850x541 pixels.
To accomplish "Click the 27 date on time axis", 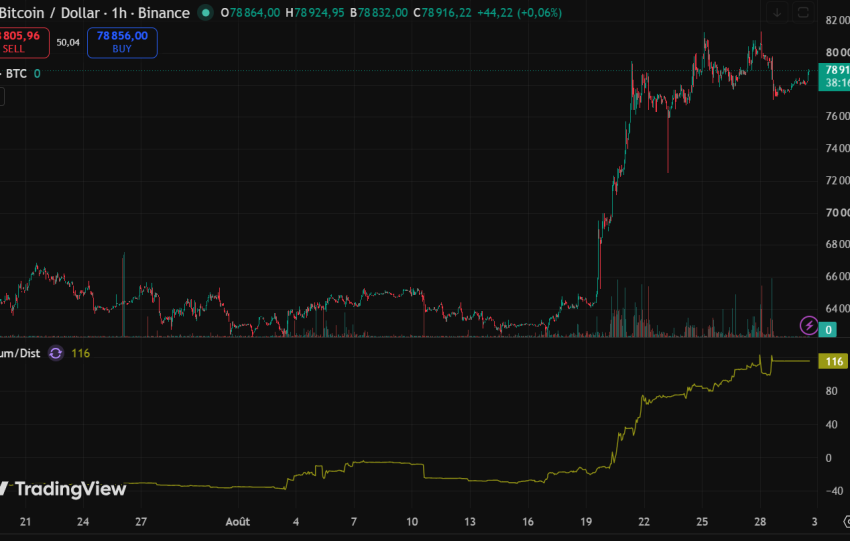I will click(141, 521).
